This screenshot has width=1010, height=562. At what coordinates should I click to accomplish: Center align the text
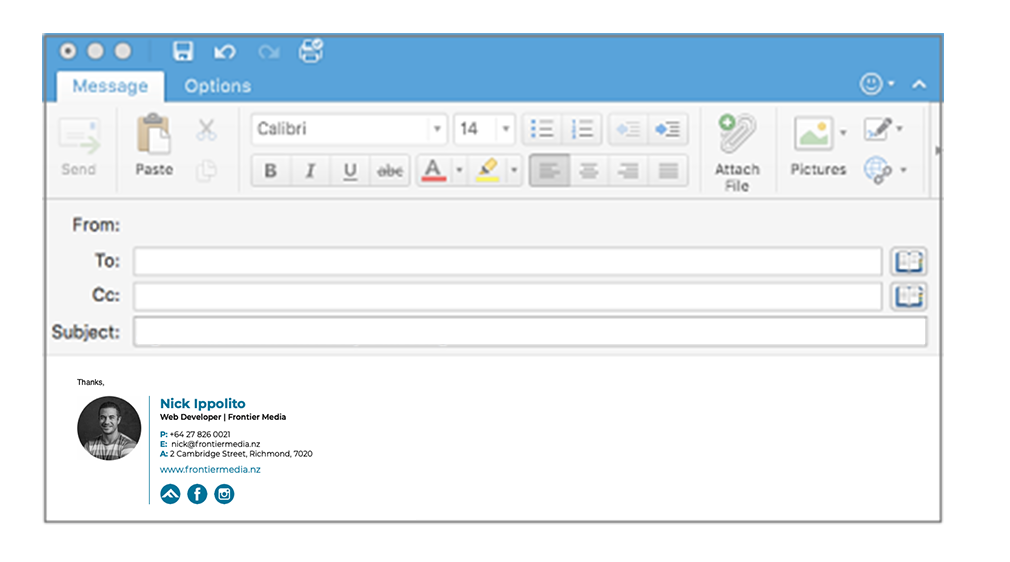click(589, 171)
